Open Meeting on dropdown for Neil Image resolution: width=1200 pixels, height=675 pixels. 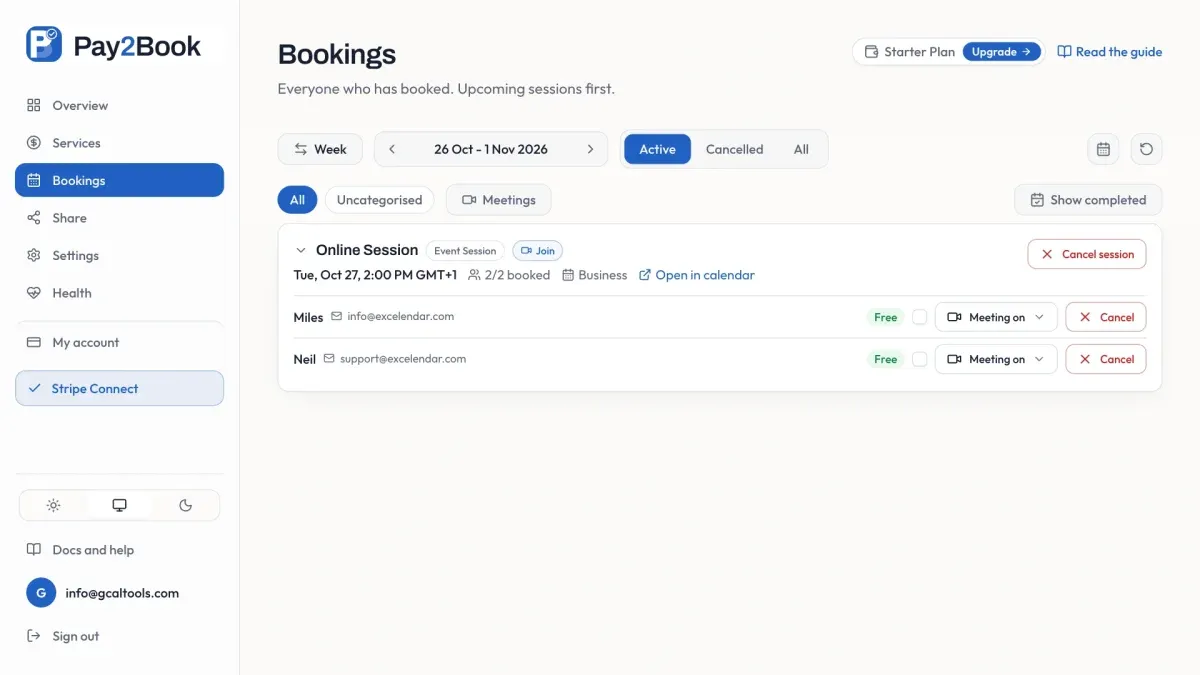coord(996,359)
